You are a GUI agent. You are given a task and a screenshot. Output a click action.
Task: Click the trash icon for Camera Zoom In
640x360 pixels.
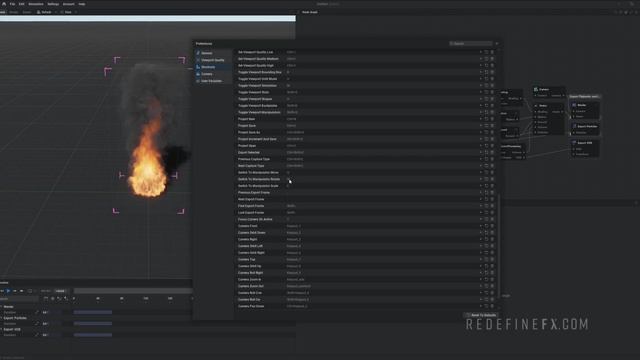[492, 280]
